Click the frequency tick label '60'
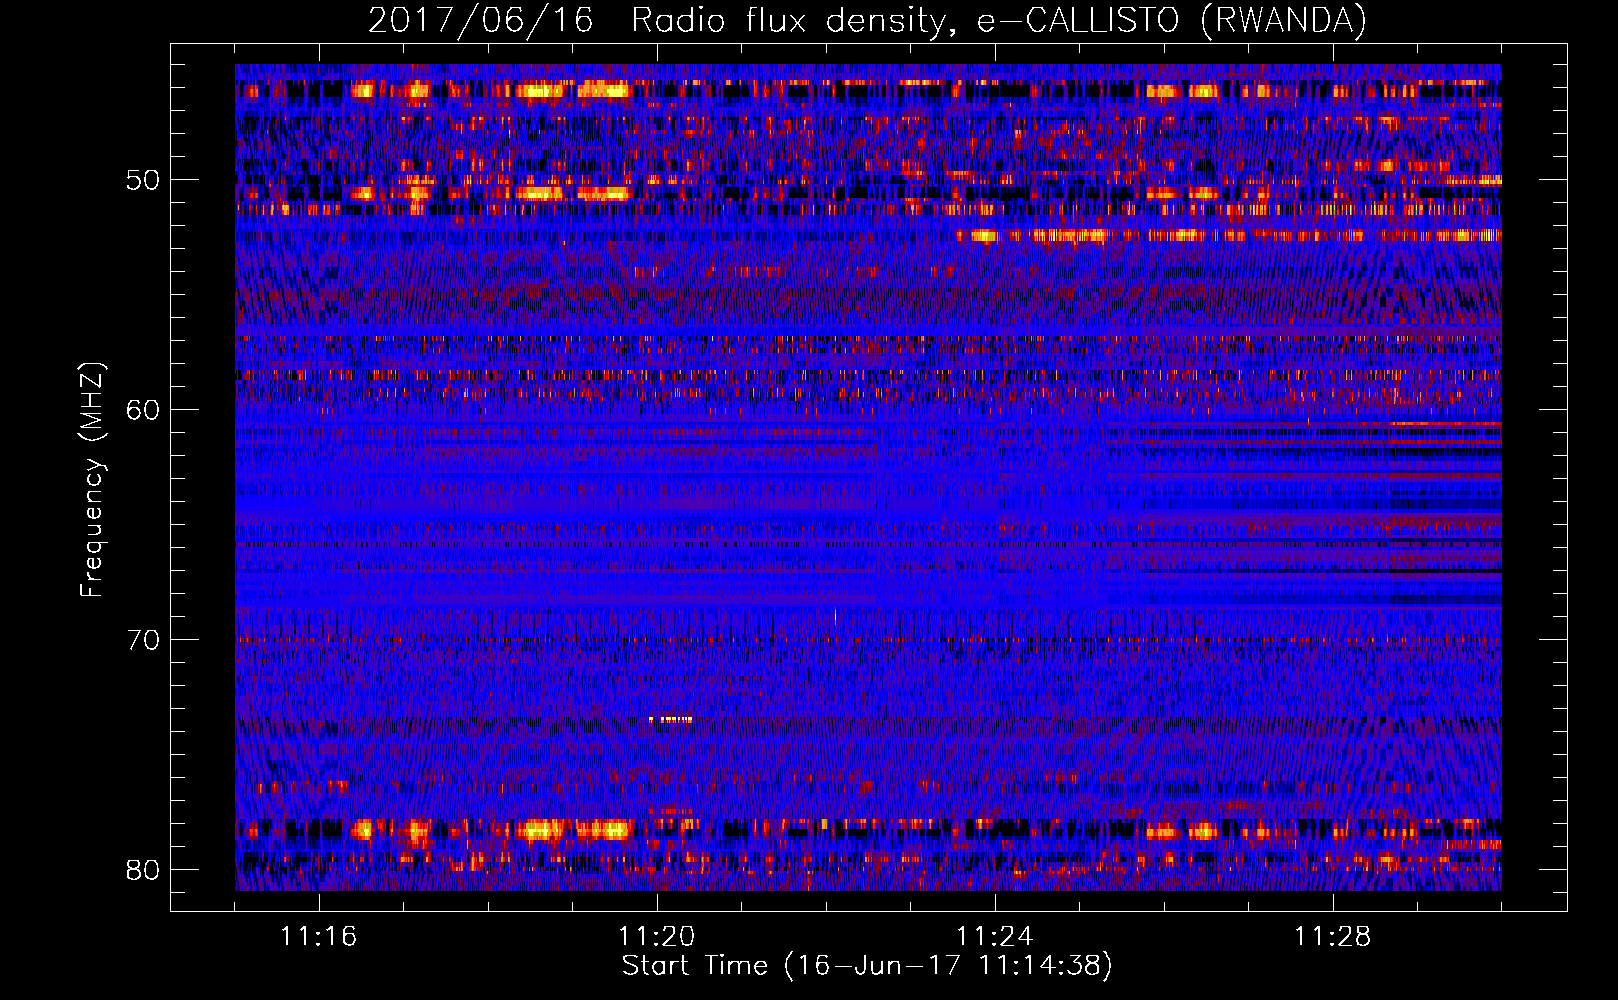Viewport: 1618px width, 1000px height. point(143,410)
